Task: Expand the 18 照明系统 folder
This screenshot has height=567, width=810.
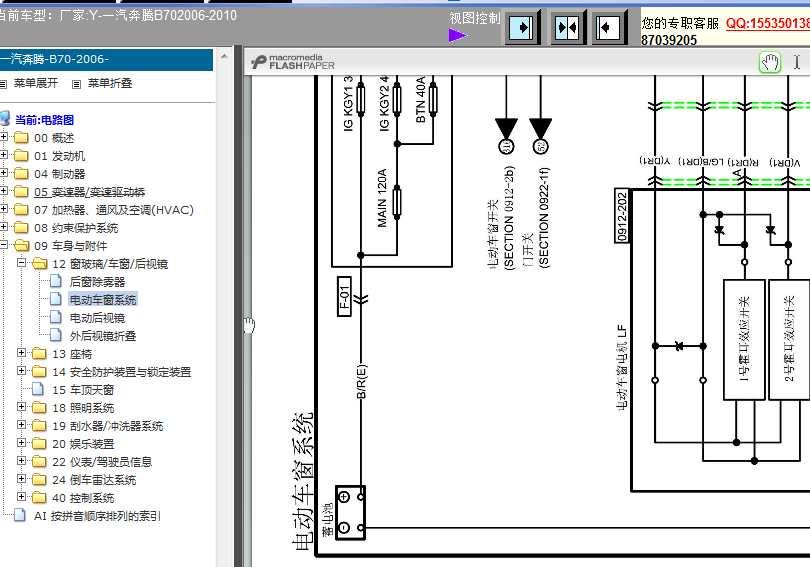Action: pyautogui.click(x=21, y=407)
